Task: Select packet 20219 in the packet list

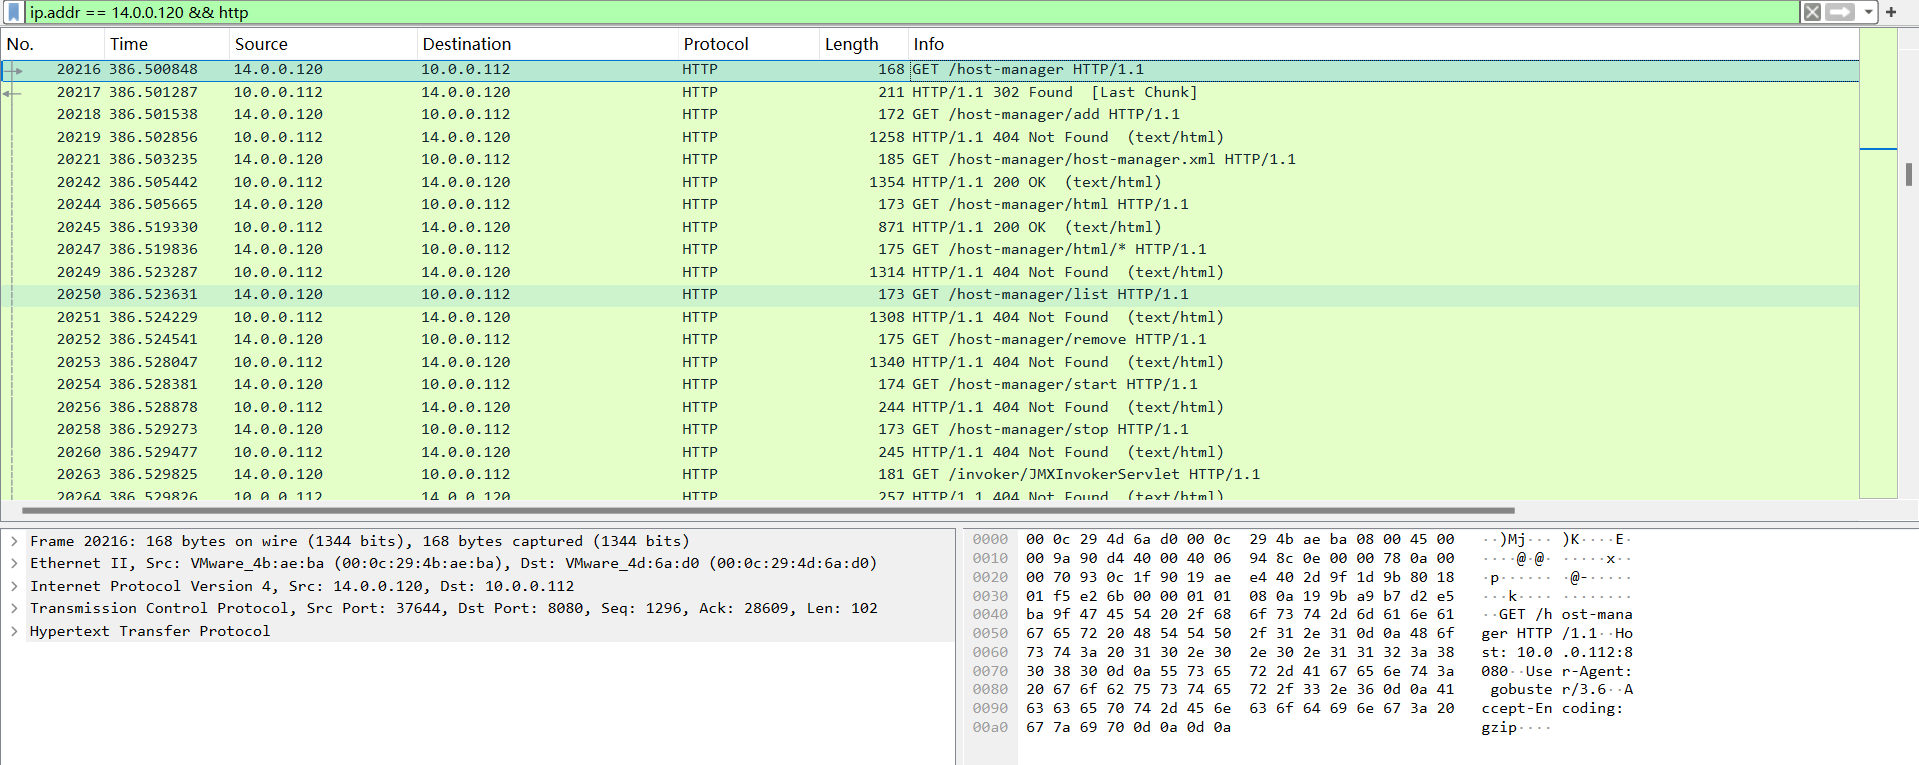Action: point(930,137)
